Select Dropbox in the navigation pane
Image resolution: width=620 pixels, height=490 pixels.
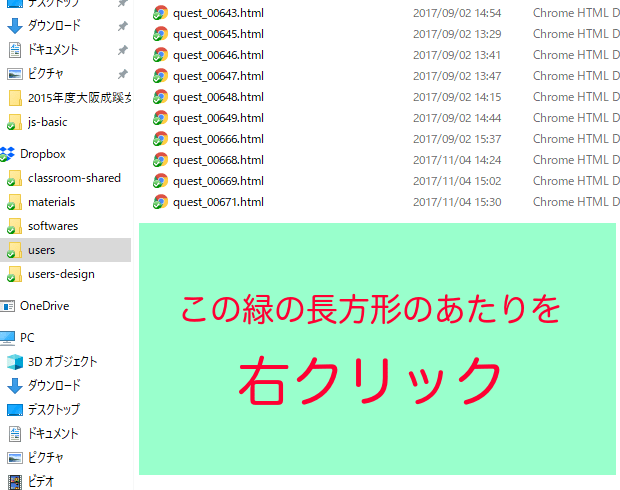pyautogui.click(x=43, y=154)
